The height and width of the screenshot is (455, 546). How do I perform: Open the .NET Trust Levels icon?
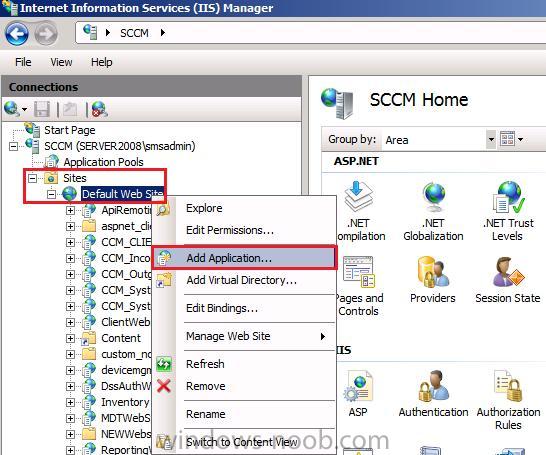tap(508, 211)
